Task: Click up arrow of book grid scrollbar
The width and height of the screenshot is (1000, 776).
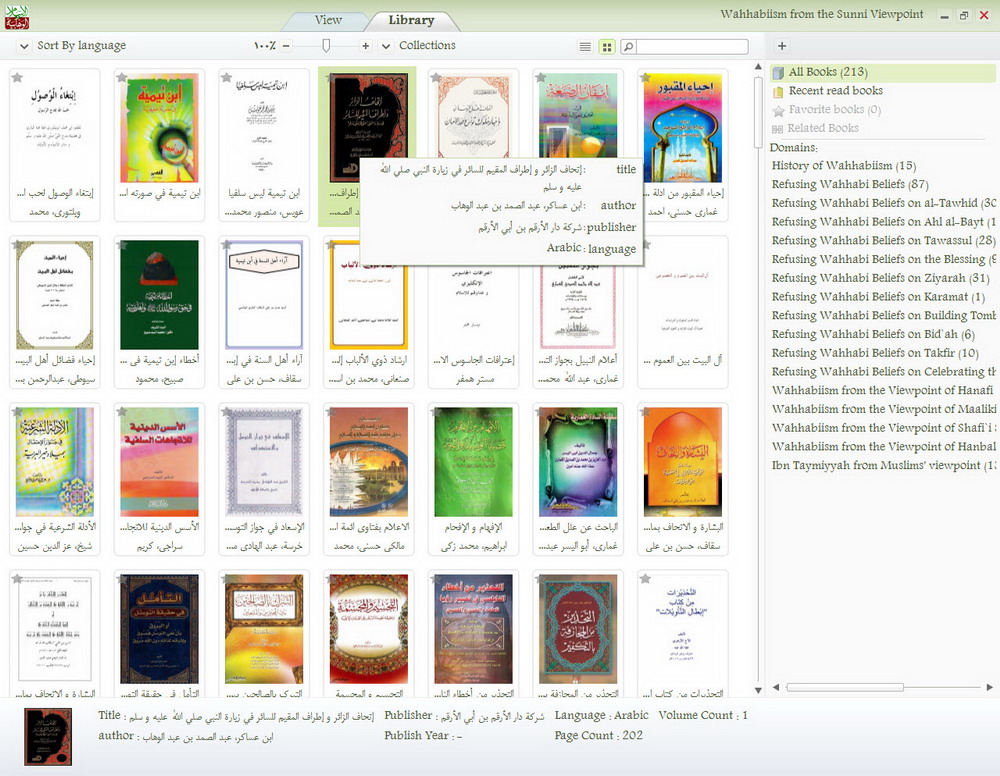Action: tap(758, 66)
